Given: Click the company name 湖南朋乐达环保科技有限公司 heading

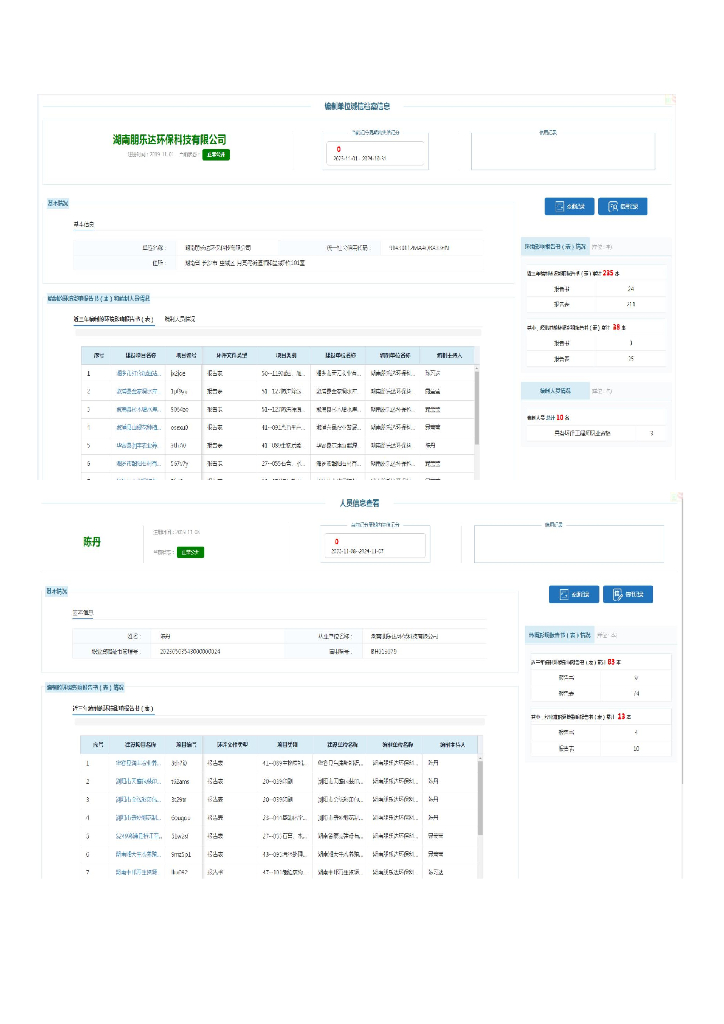Looking at the screenshot, I should (x=170, y=139).
